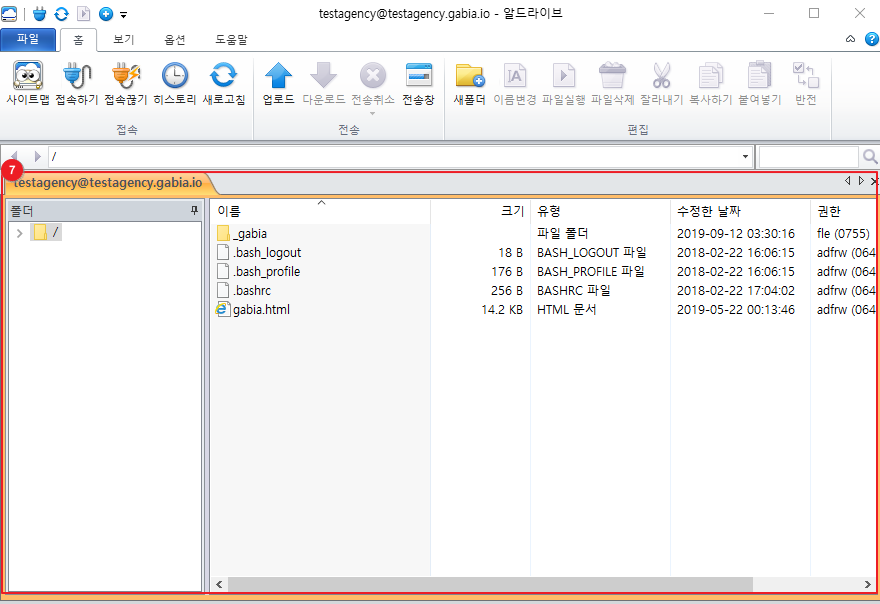Screen dimensions: 880x604
Task: Click the scrollbar right arrow in file list
Action: pyautogui.click(x=868, y=584)
